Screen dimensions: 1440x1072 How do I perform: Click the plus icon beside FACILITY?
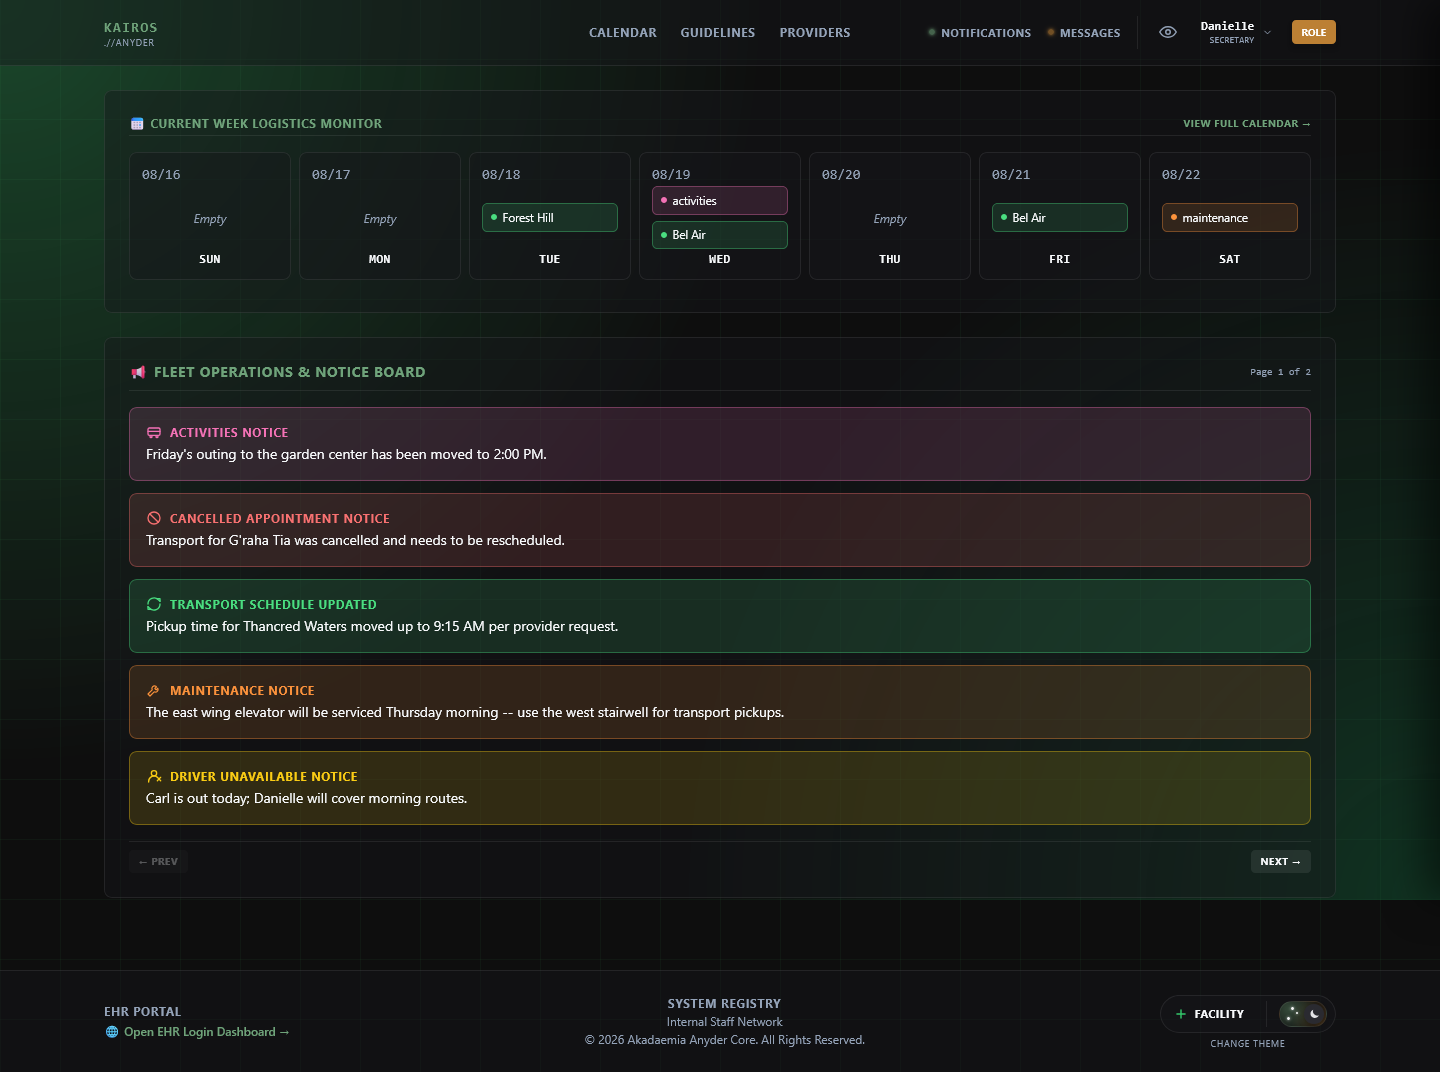pyautogui.click(x=1181, y=1014)
